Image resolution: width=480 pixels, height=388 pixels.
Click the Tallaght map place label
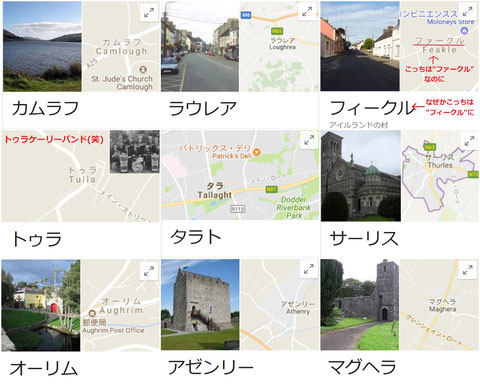214,191
